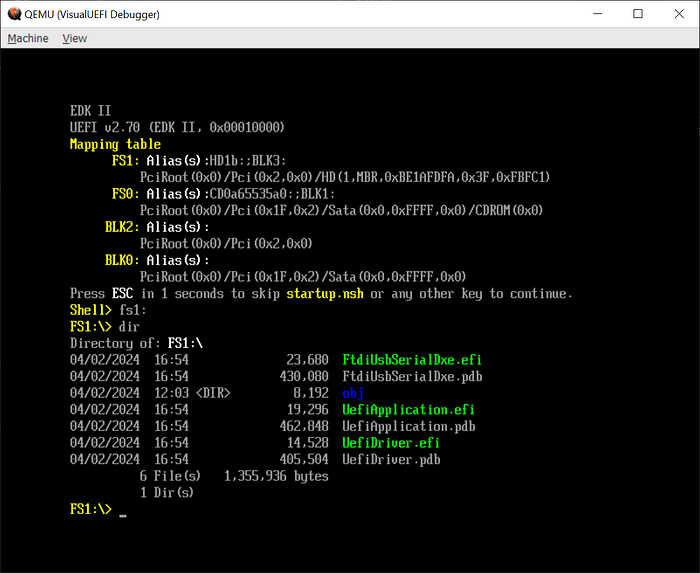Click the UefiApplication.pdb file name
The width and height of the screenshot is (700, 573).
click(x=408, y=426)
